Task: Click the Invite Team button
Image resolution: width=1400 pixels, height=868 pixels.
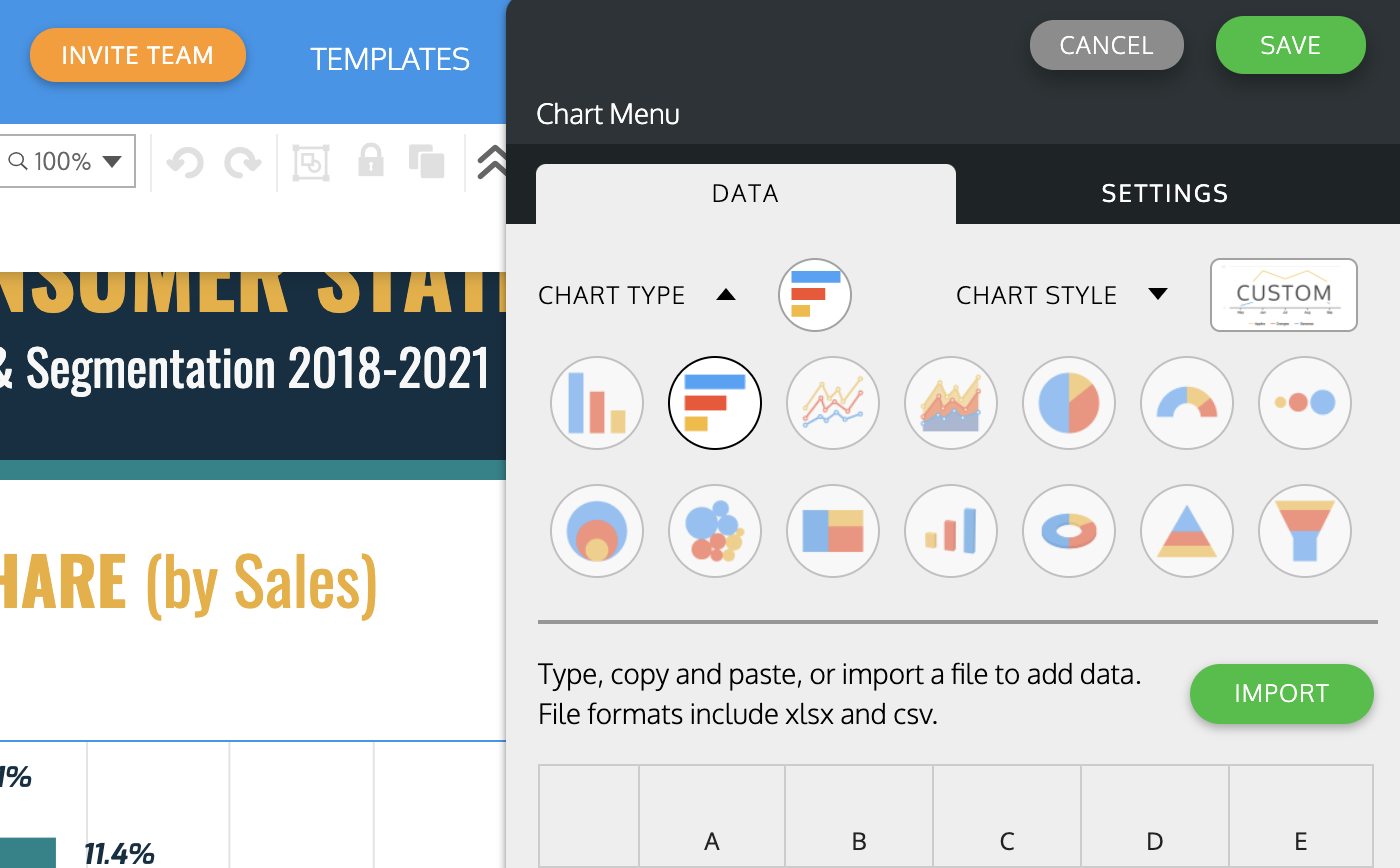Action: pos(138,55)
